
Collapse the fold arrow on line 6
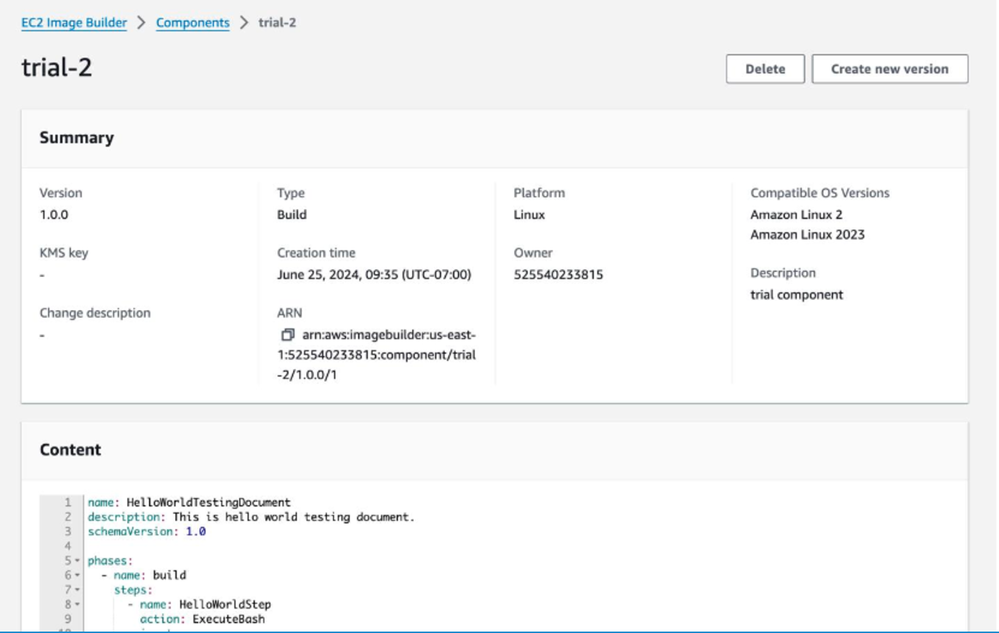coord(77,576)
